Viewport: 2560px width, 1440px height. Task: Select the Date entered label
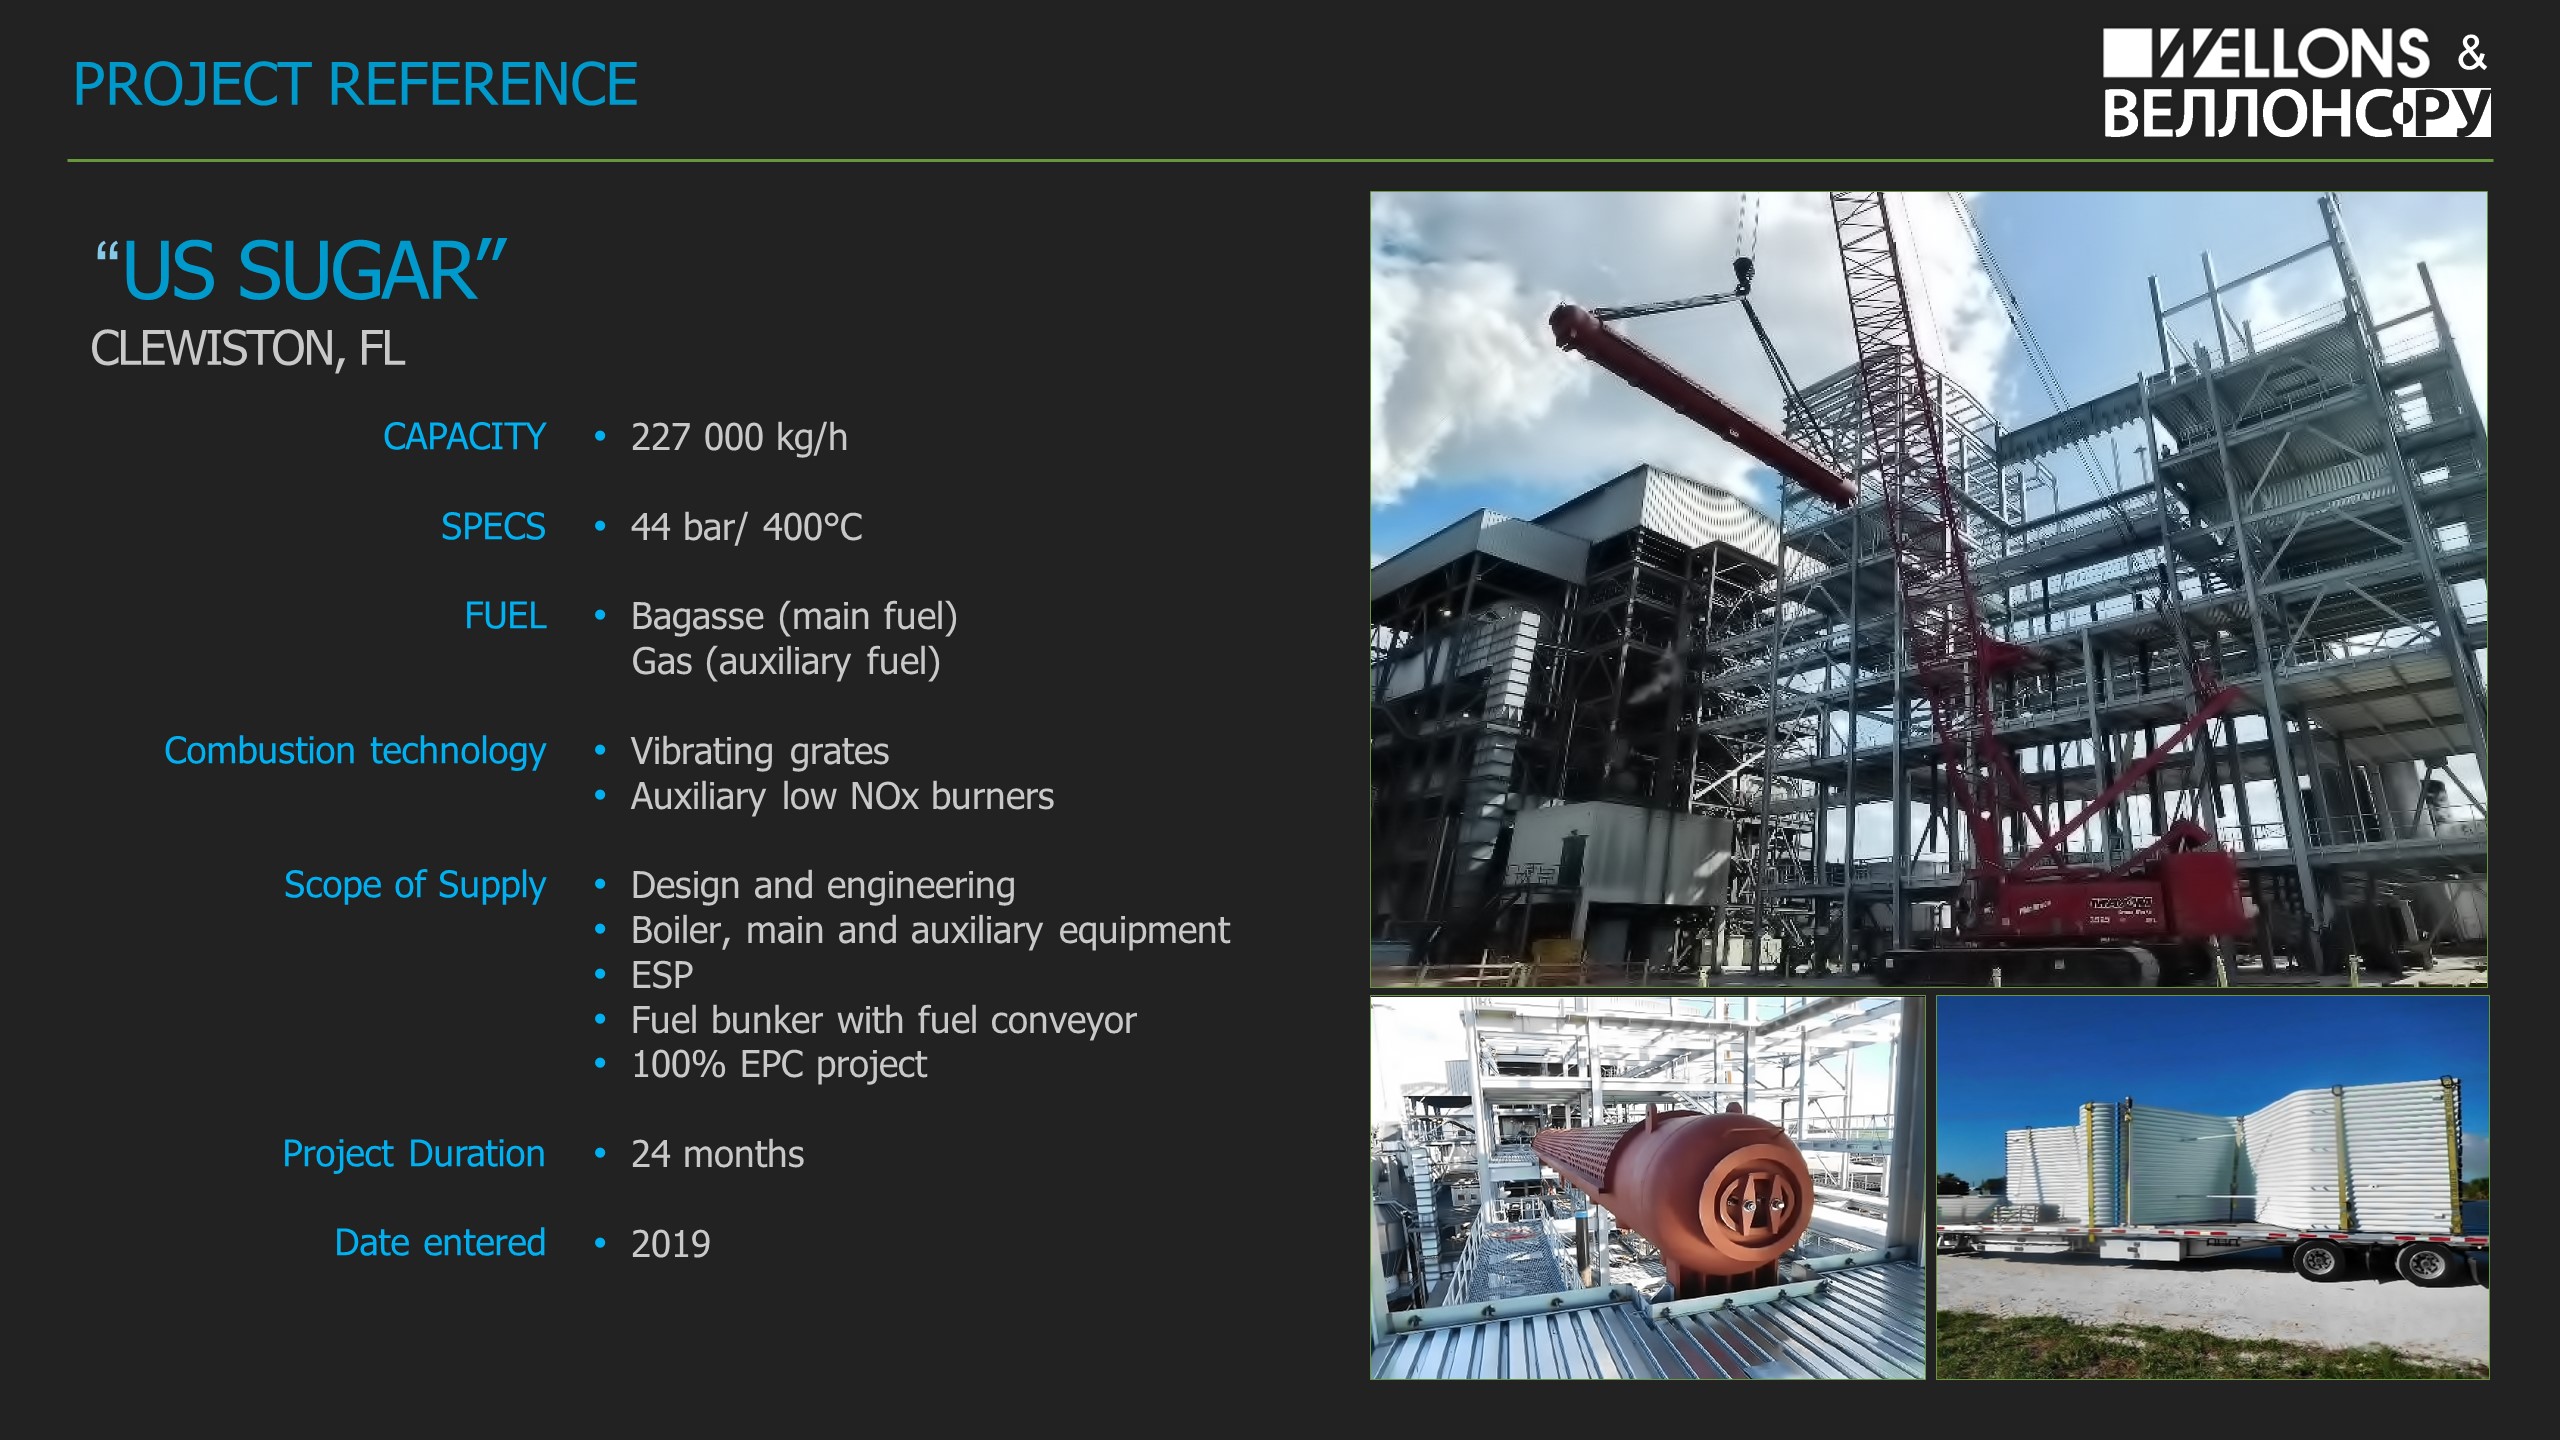click(x=440, y=1243)
